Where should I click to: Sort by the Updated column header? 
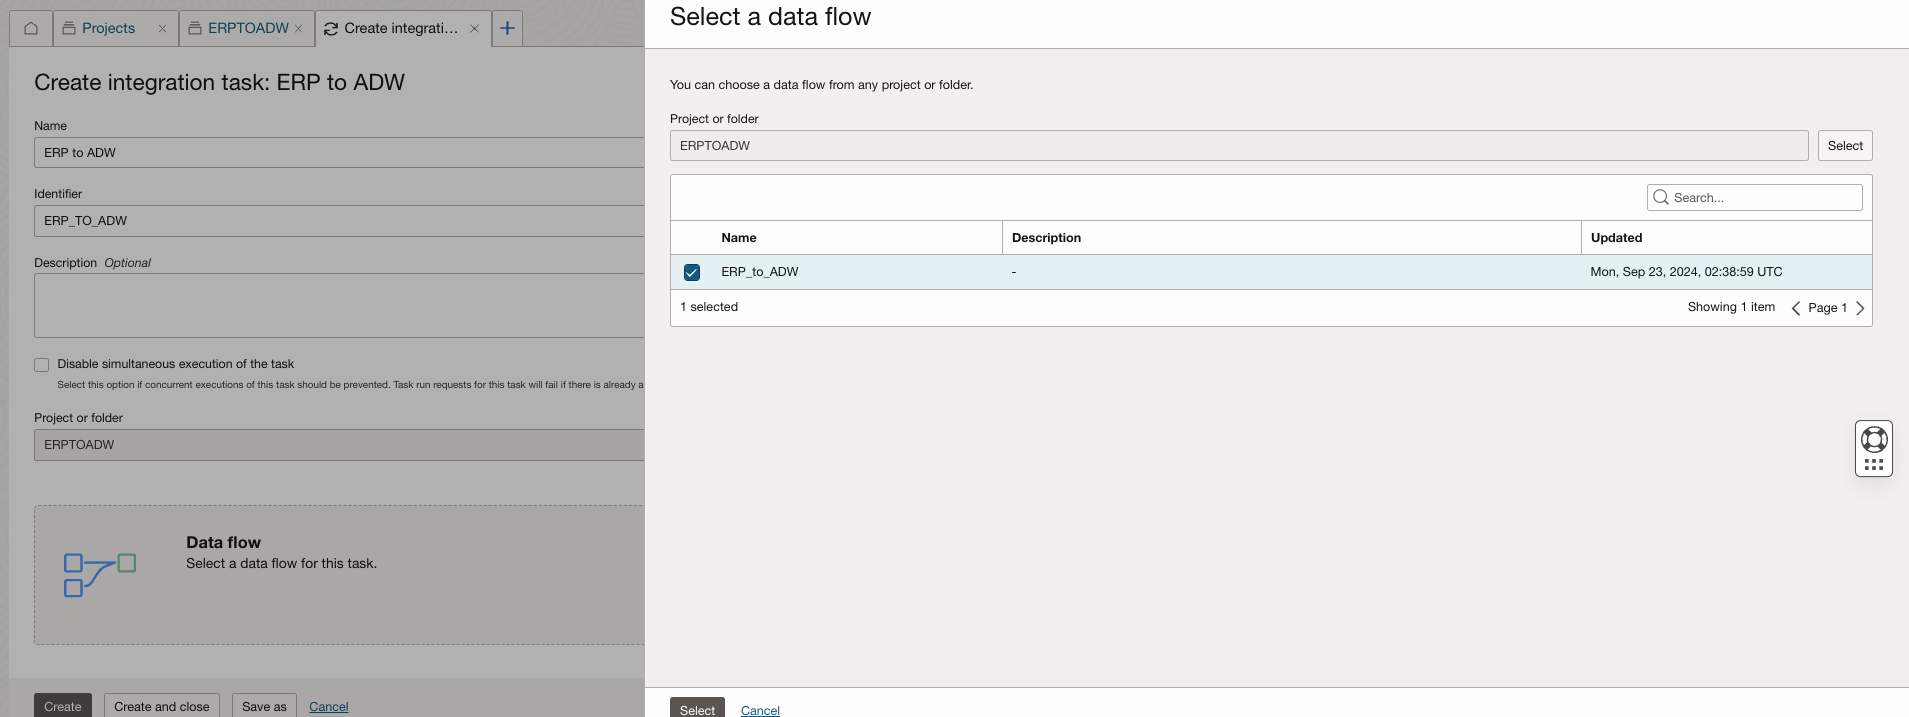1616,238
